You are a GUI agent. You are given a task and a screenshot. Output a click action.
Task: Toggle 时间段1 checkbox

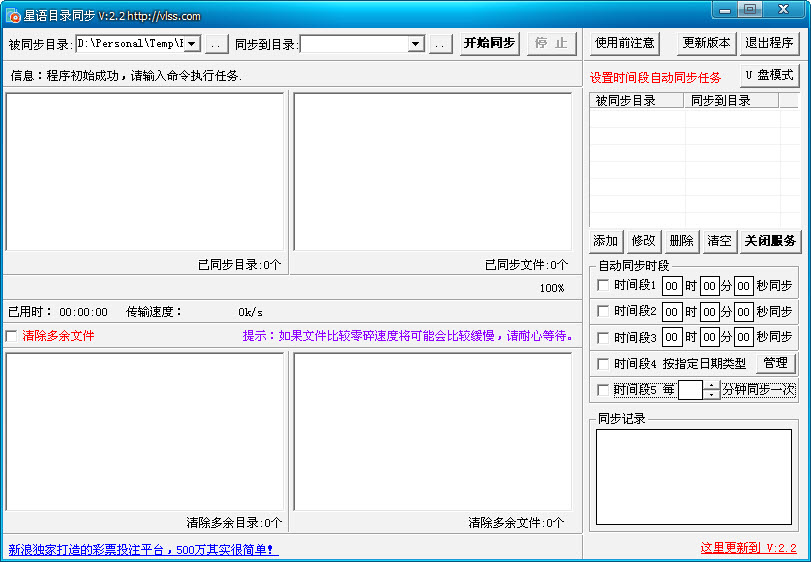pyautogui.click(x=603, y=285)
